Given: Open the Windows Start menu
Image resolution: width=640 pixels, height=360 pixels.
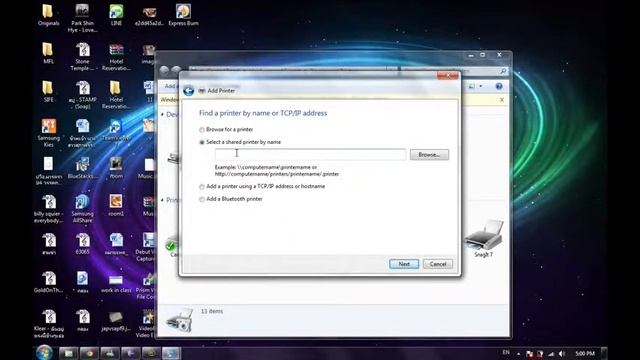Looking at the screenshot, I should point(44,353).
